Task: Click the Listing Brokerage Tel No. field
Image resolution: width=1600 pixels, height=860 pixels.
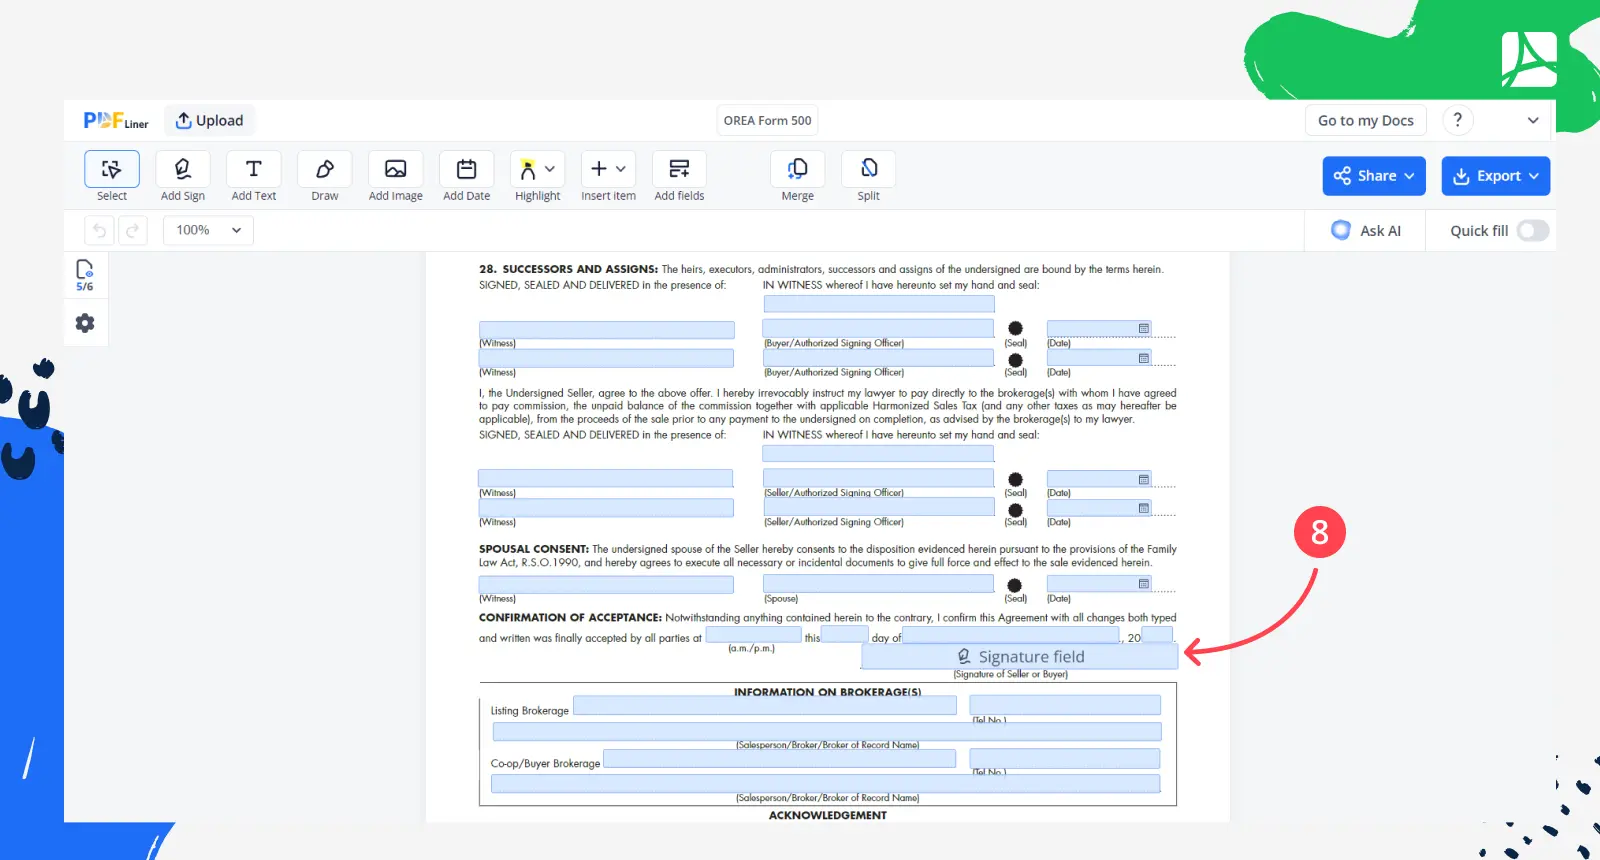Action: click(x=1065, y=705)
